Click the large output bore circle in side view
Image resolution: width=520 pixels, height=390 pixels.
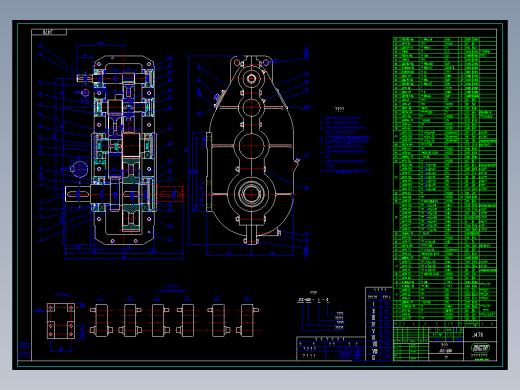point(251,194)
